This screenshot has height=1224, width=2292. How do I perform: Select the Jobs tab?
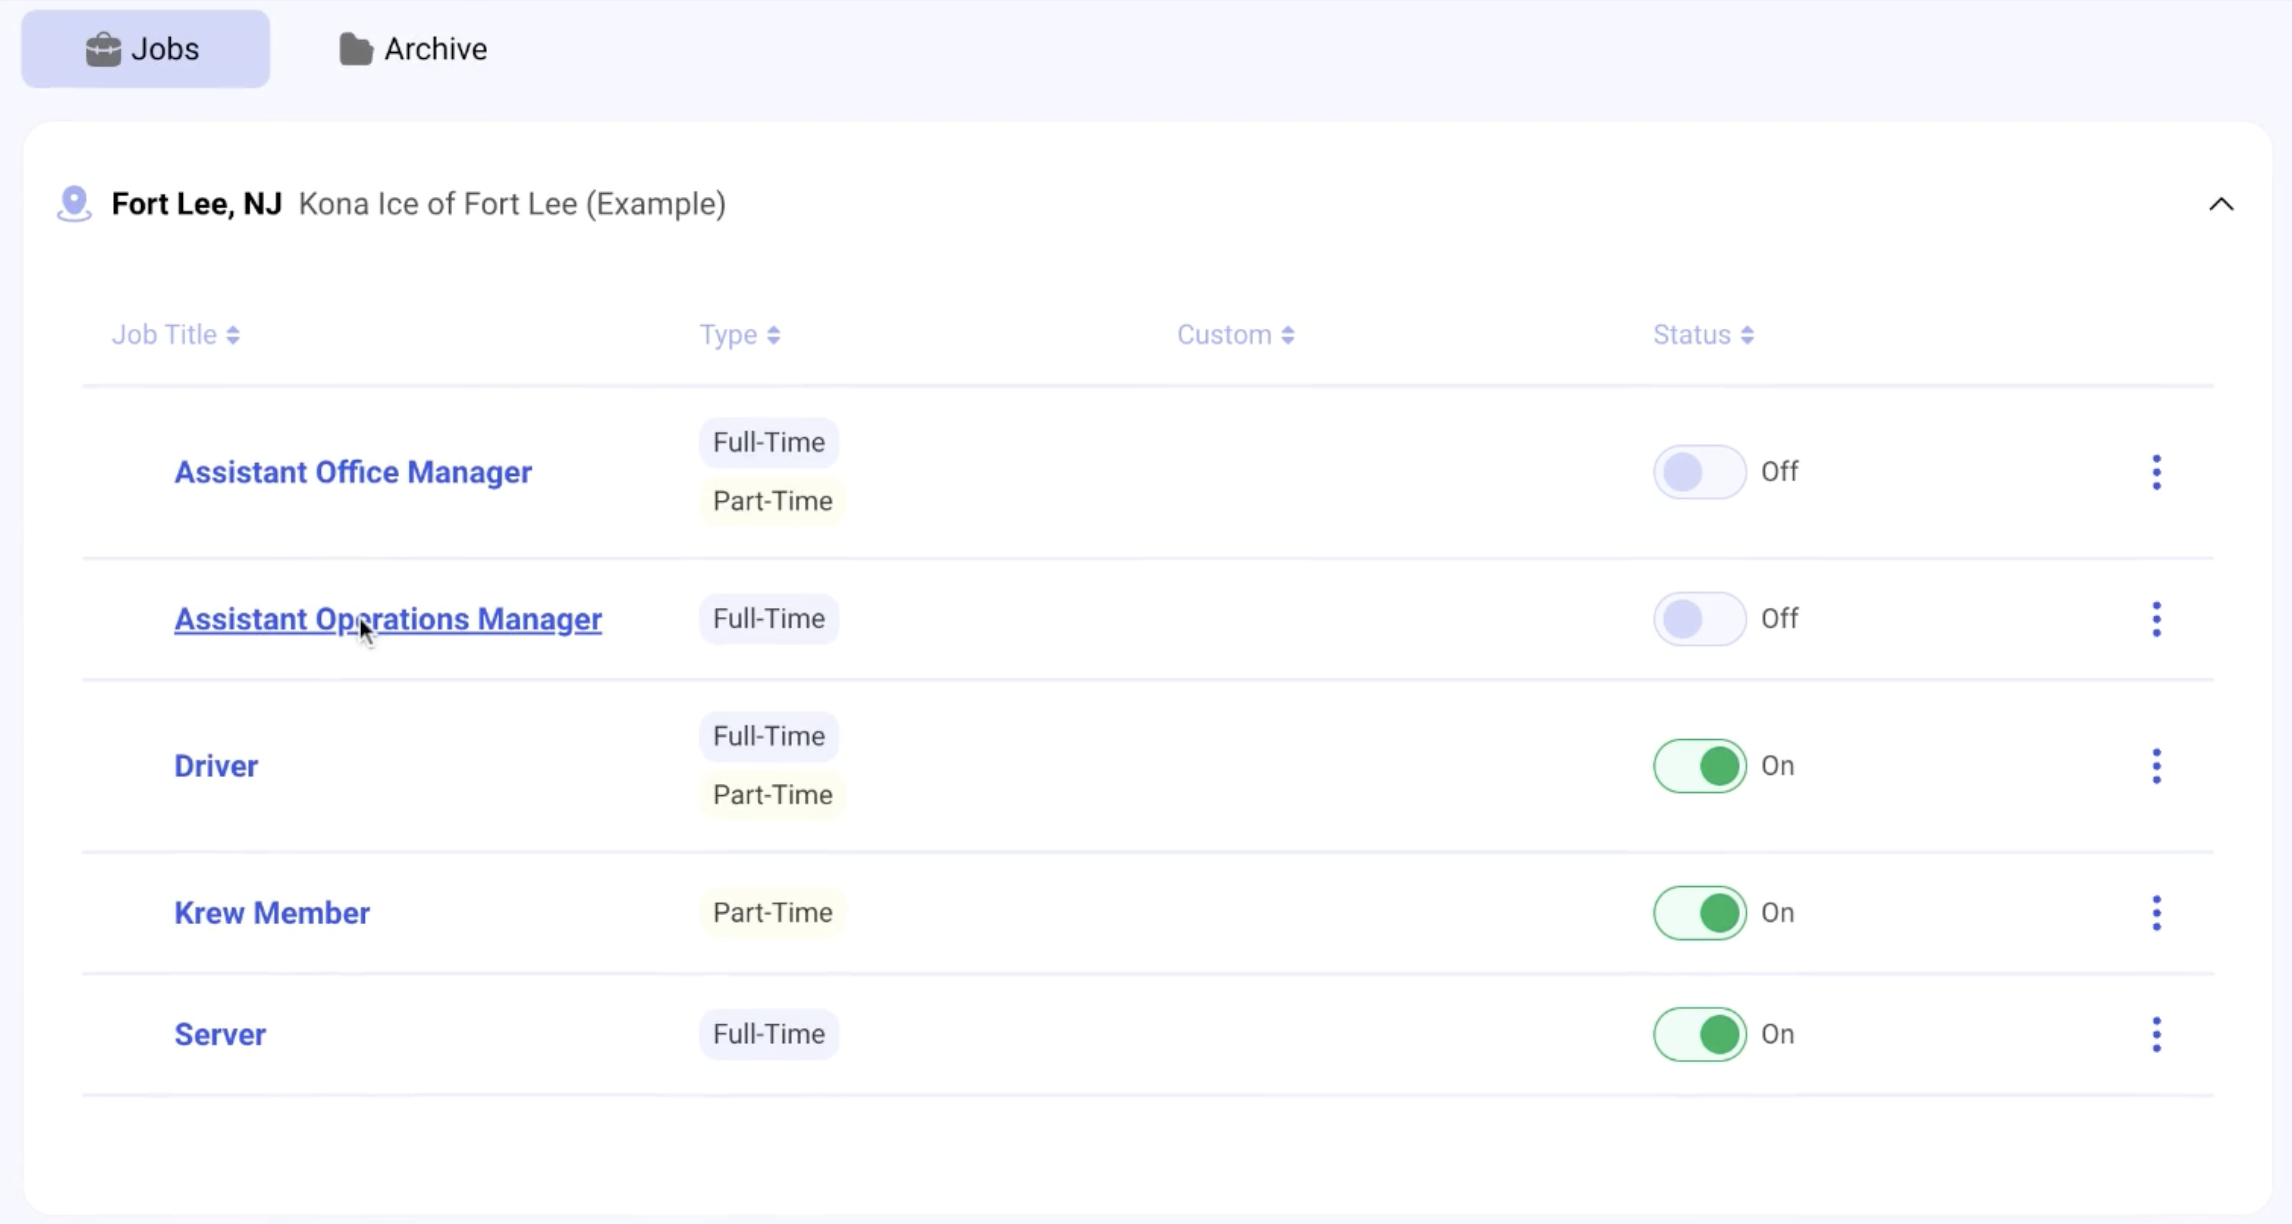(x=144, y=48)
